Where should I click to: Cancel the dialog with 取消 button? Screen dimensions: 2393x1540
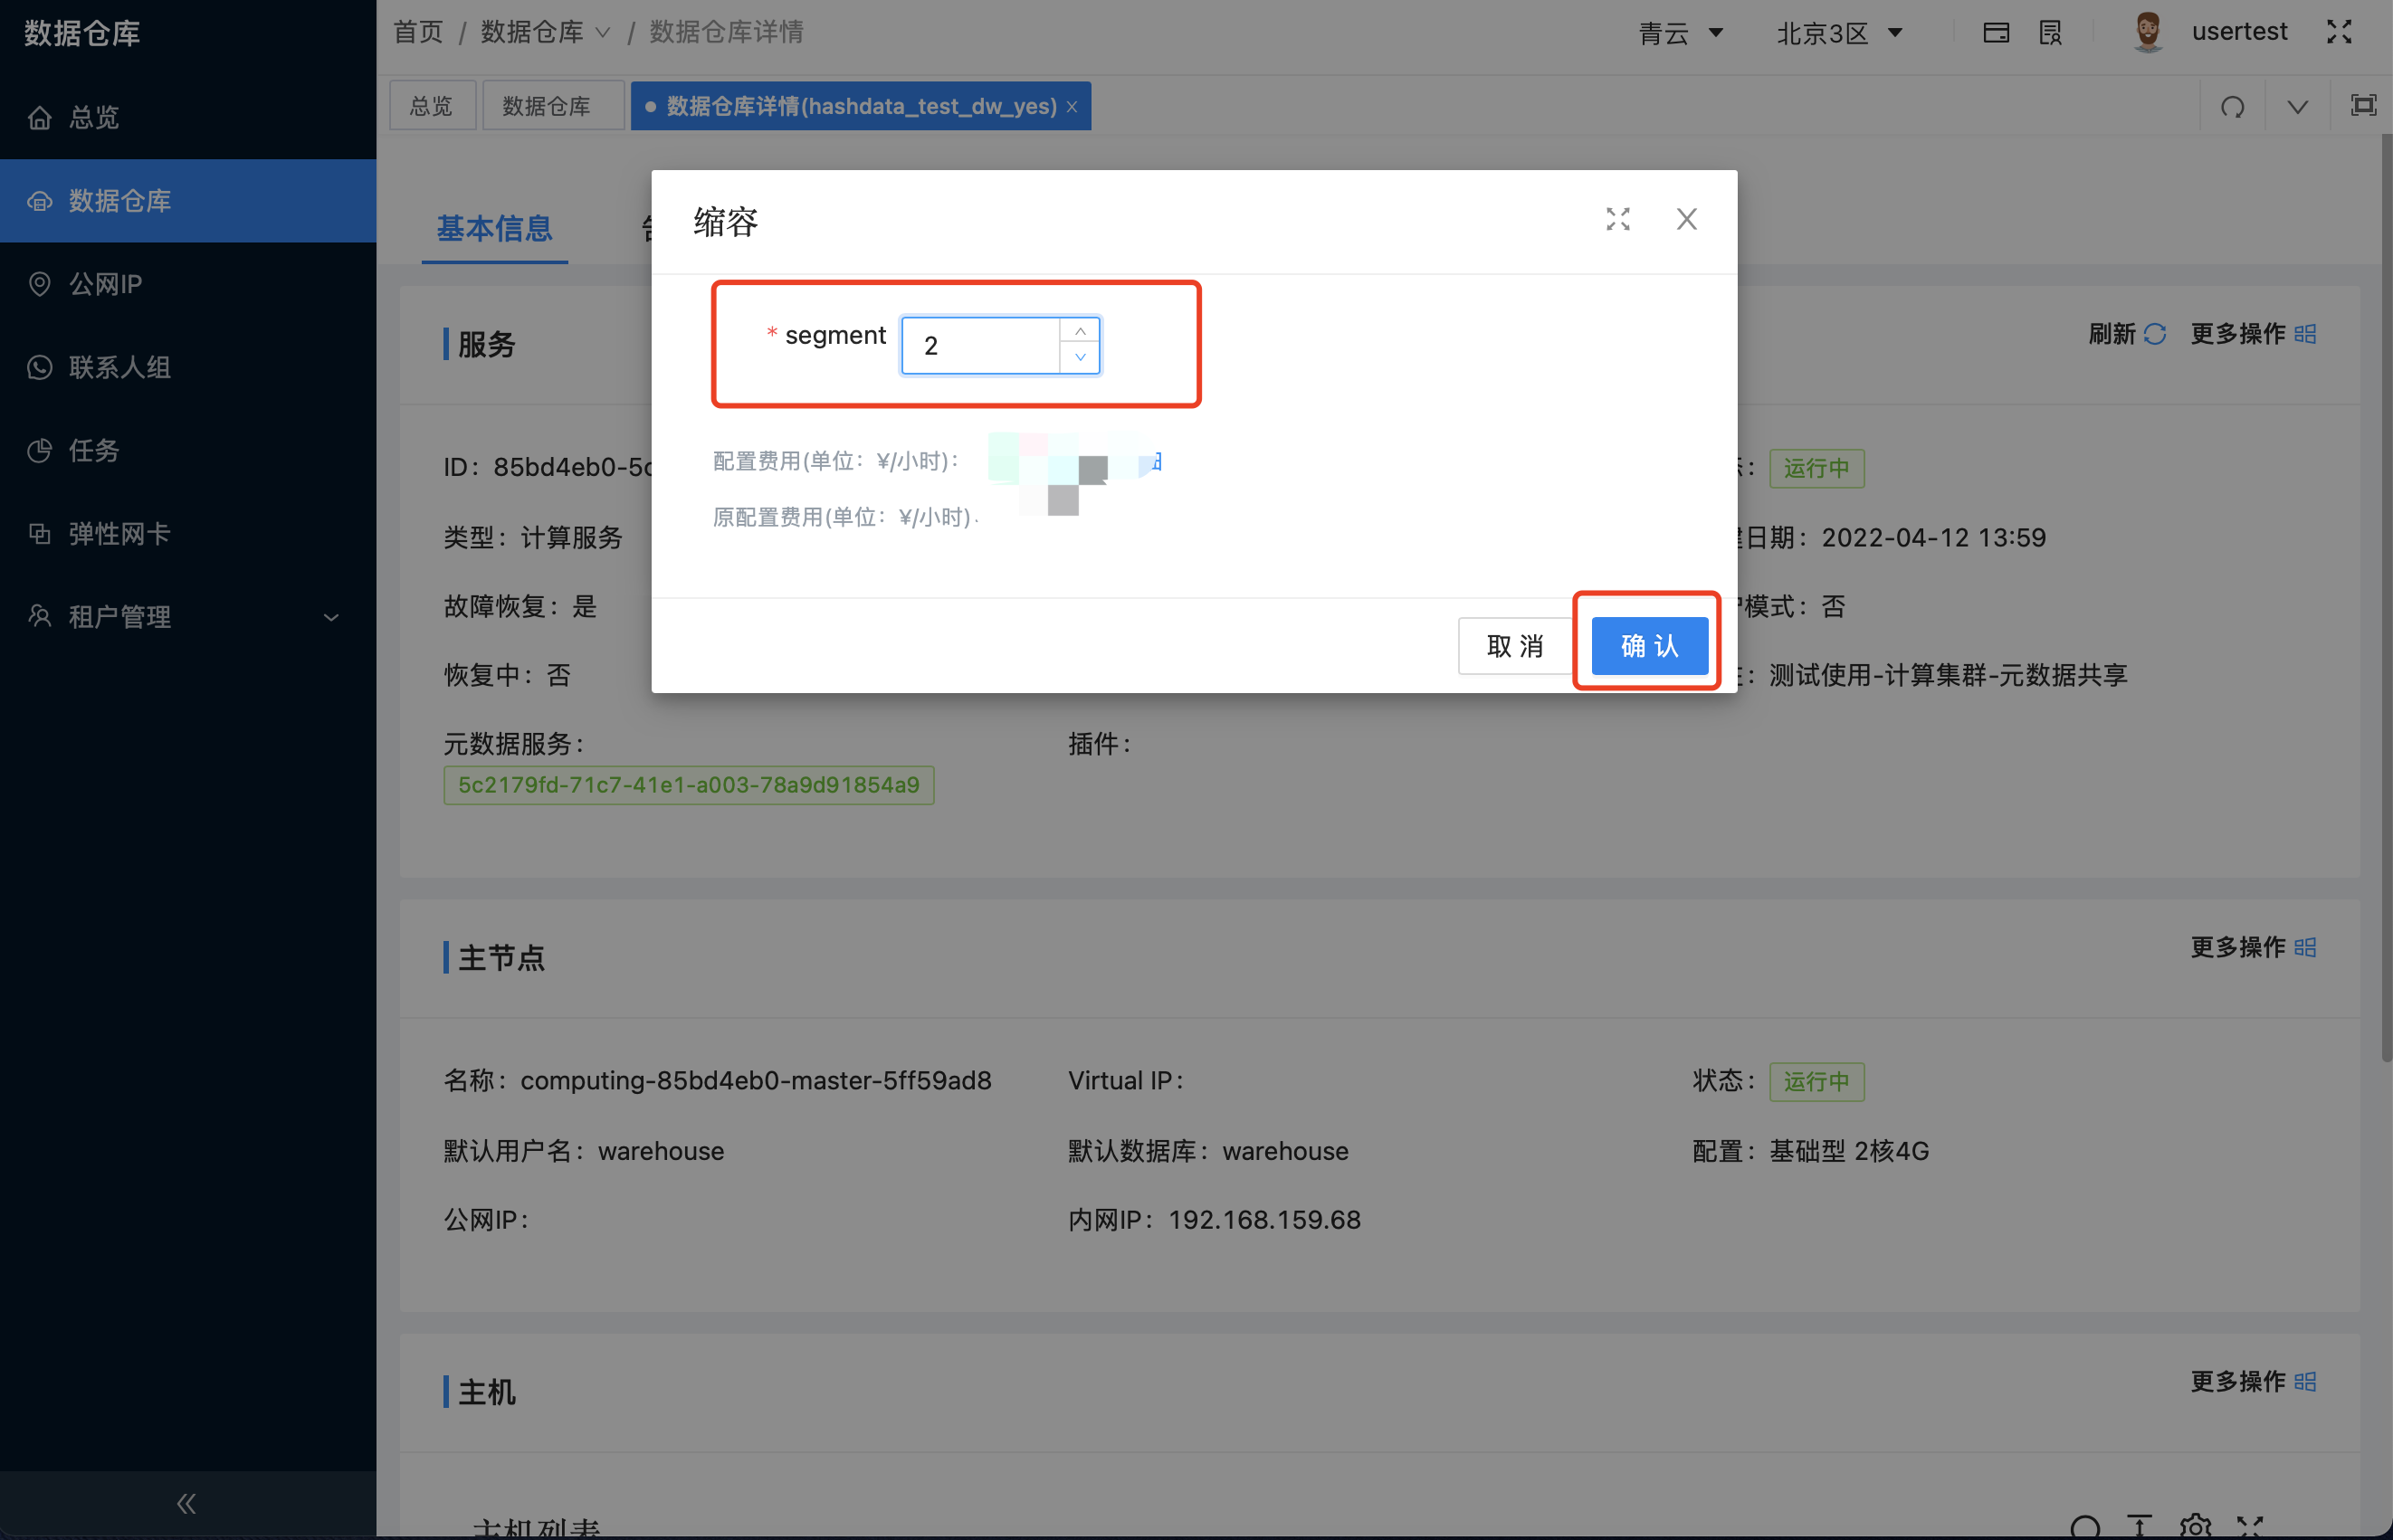click(x=1514, y=645)
